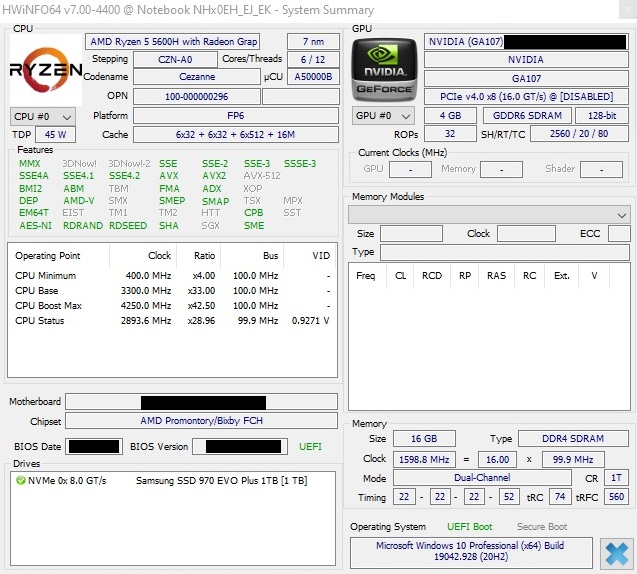Click the 4 GB GPU memory value
Screen dimensions: 637x574
[450, 115]
